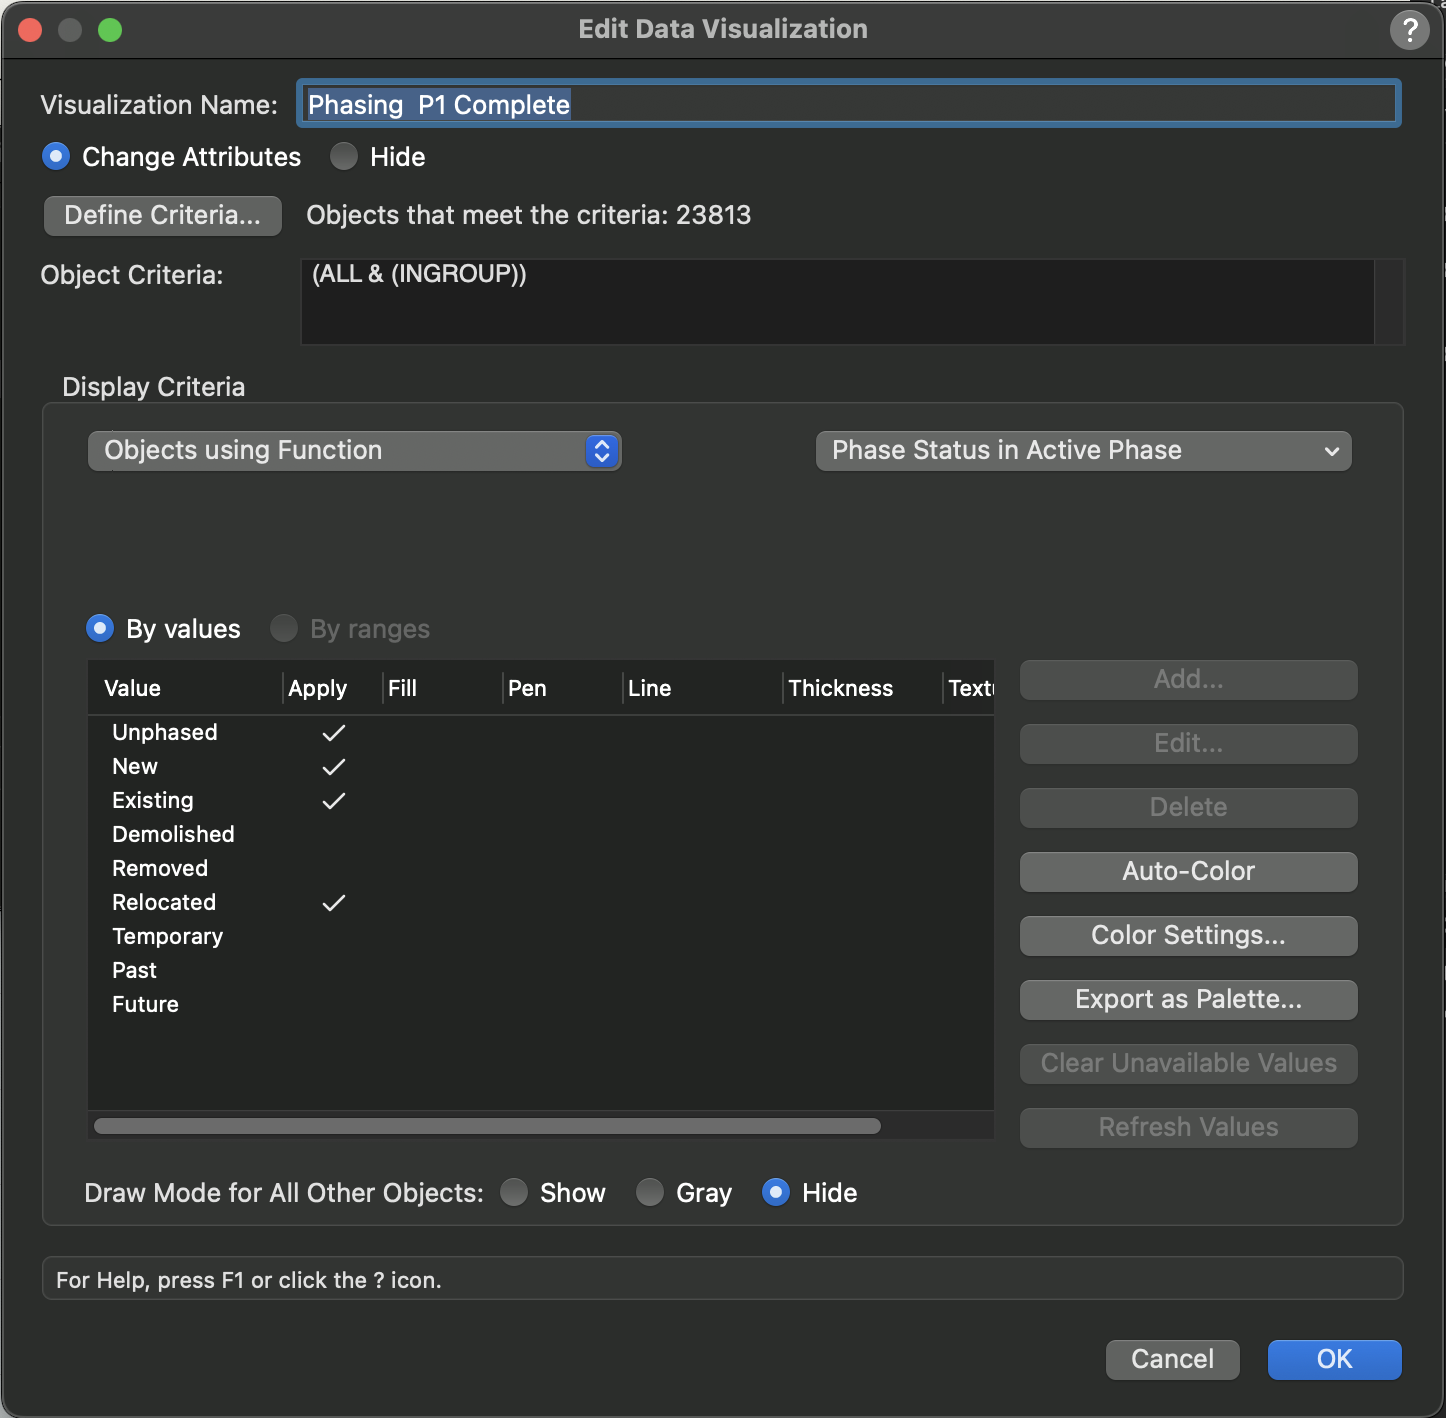
Task: Click the horizontal scrollbar under the values table
Action: 487,1126
